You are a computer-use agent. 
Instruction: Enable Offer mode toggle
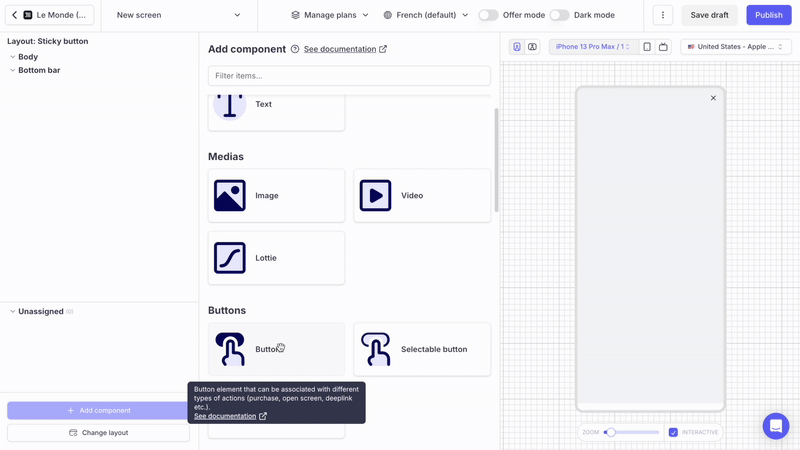click(488, 15)
